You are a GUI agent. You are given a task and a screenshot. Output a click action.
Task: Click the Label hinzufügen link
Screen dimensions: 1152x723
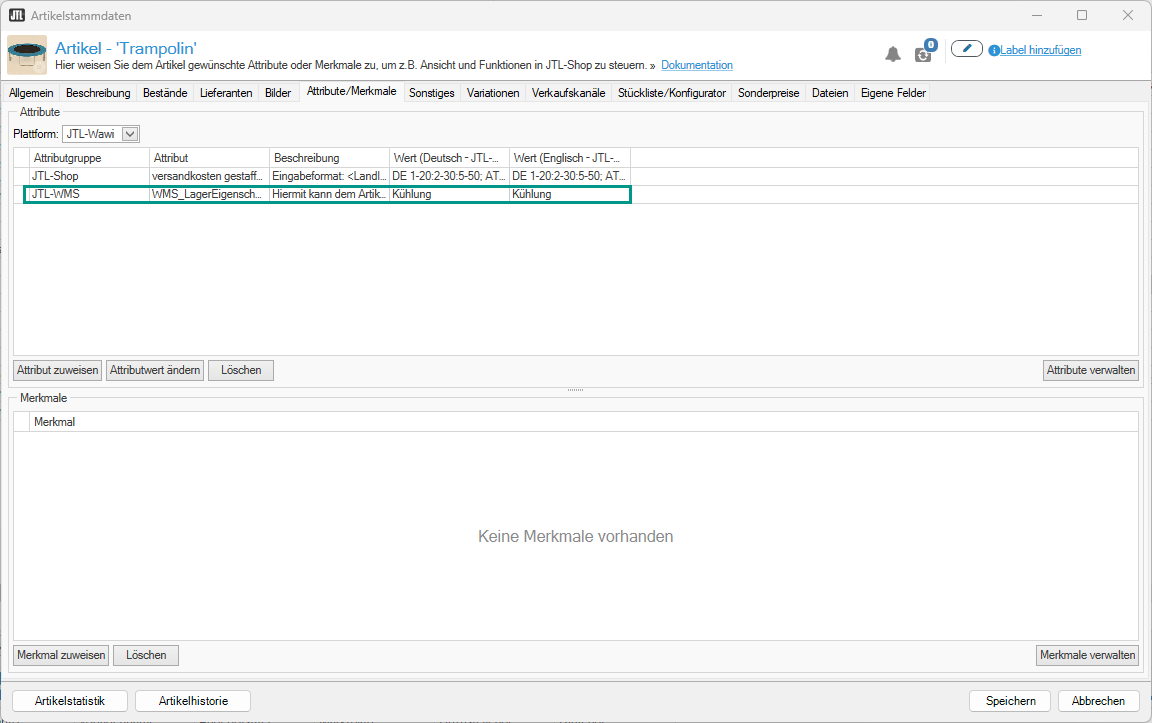point(1041,50)
